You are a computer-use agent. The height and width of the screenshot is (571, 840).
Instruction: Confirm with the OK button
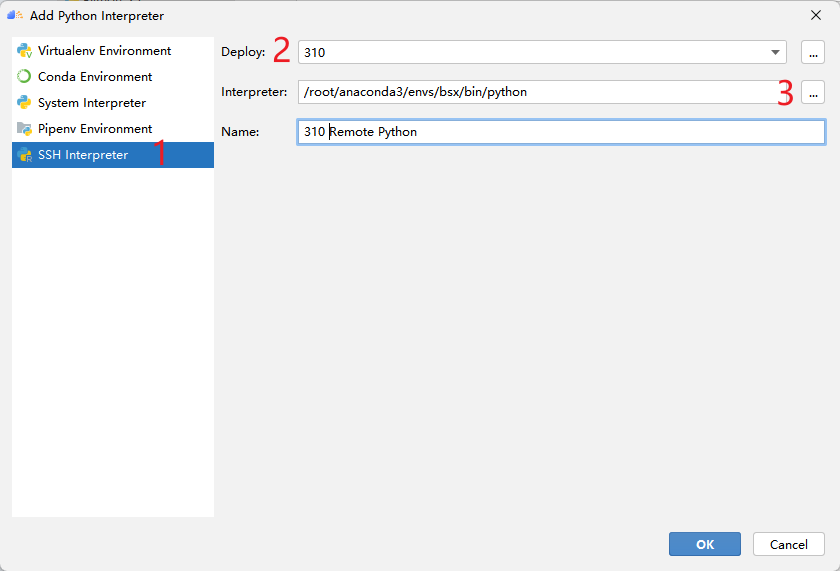click(704, 544)
